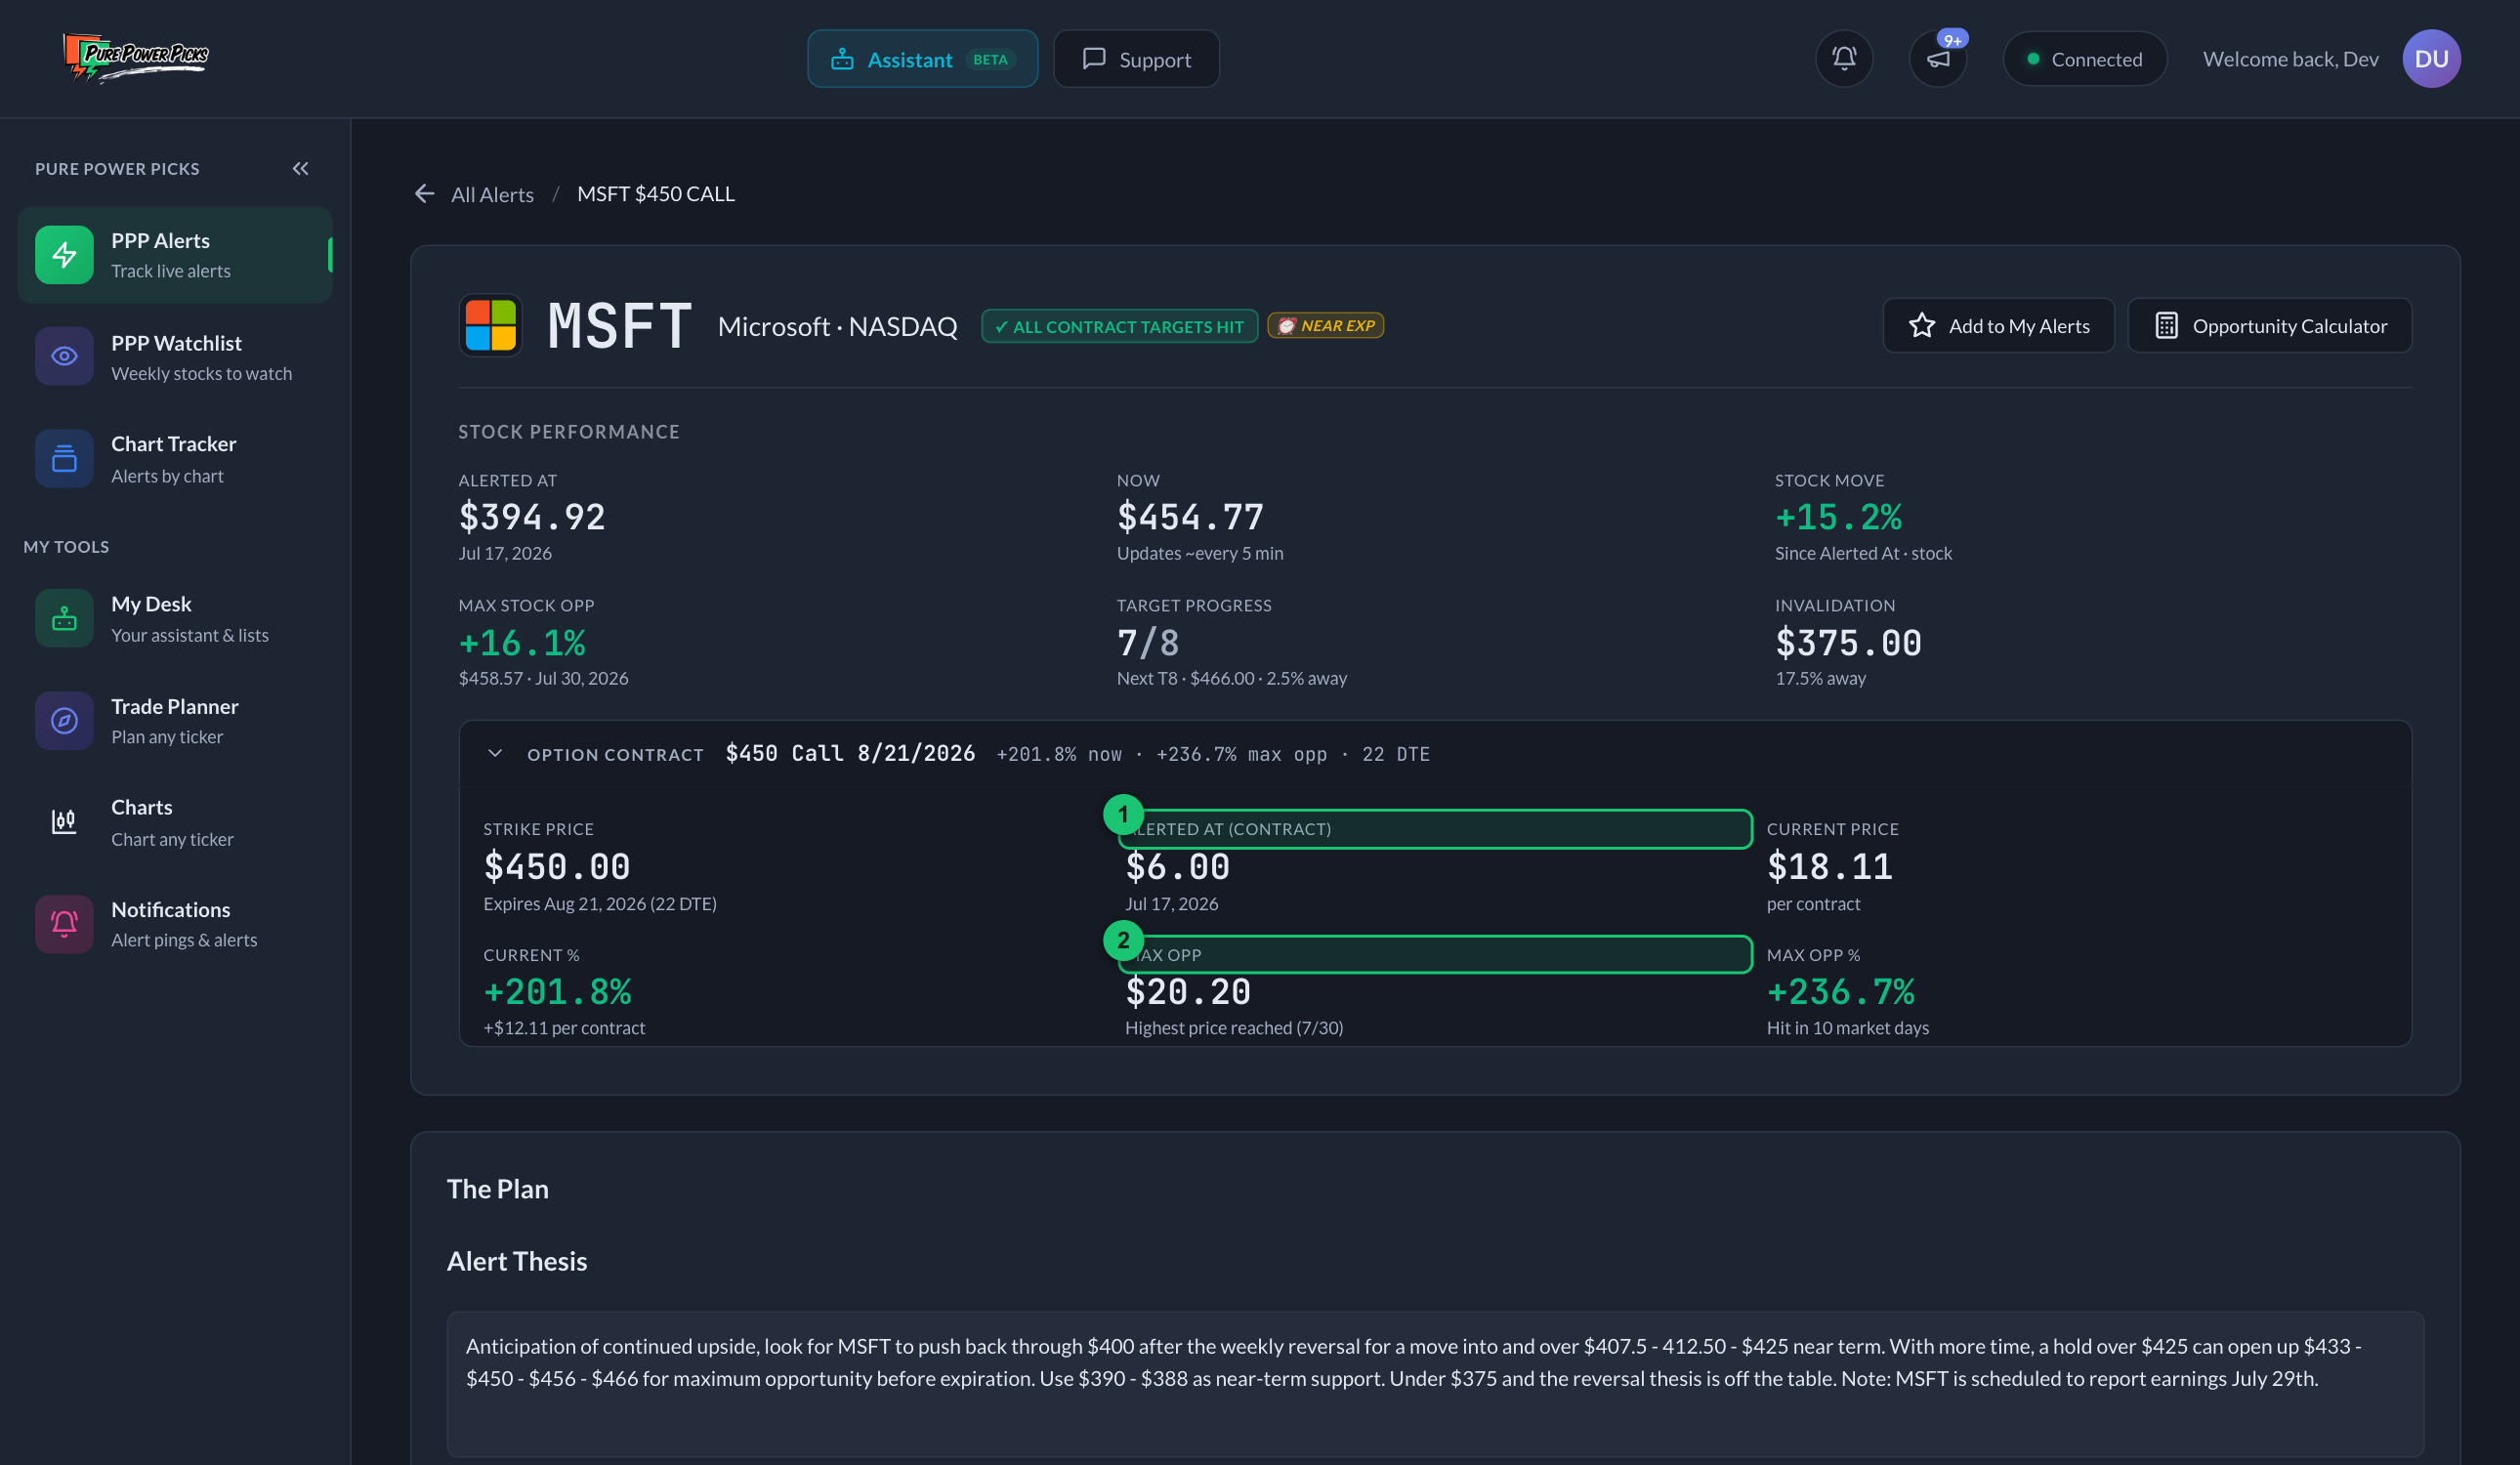Click the DU user avatar
This screenshot has height=1465, width=2520.
click(2431, 59)
